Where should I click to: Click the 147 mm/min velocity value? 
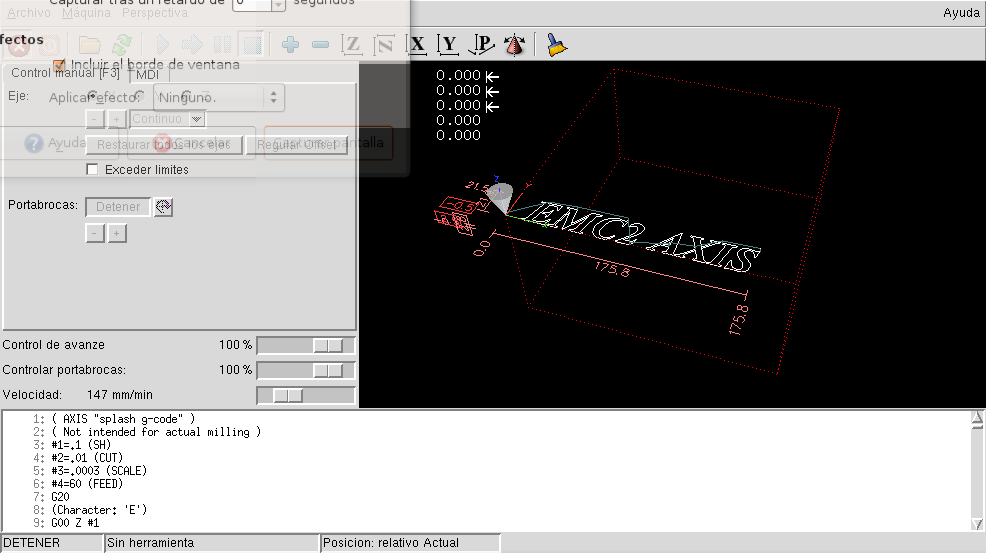point(119,395)
